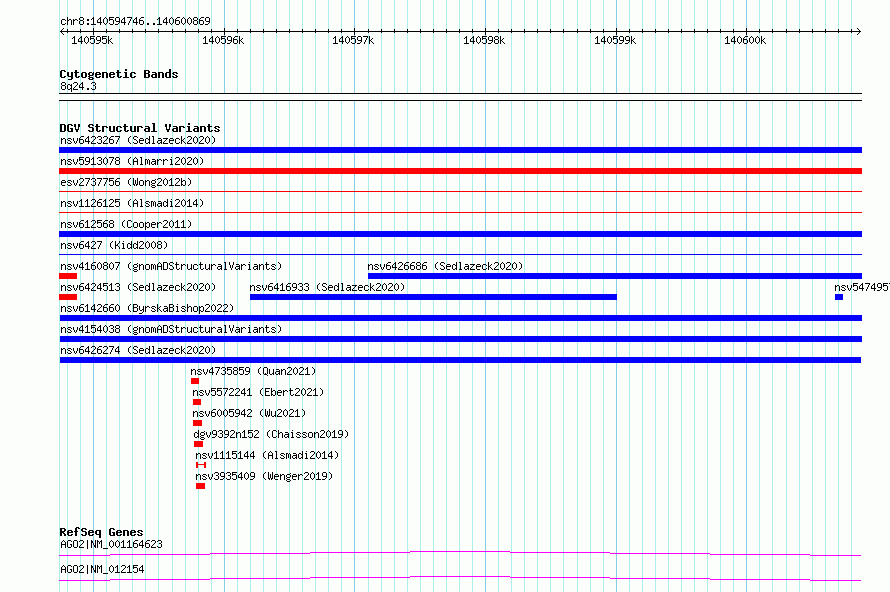Click the right arrow of the ruler
Viewport: 890px width, 592px height.
tap(858, 31)
